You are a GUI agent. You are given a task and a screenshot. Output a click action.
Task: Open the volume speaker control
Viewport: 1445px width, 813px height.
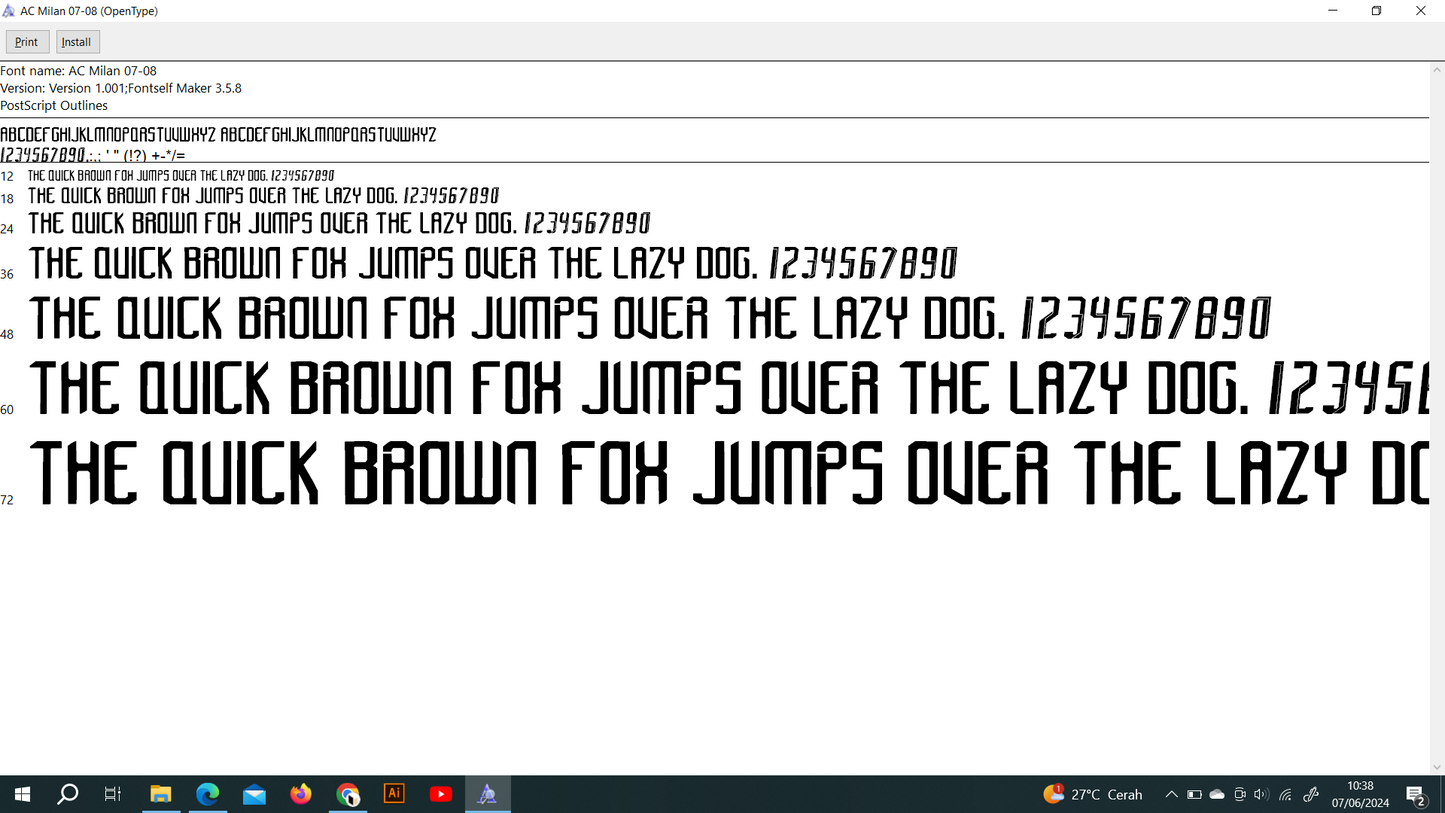1261,795
